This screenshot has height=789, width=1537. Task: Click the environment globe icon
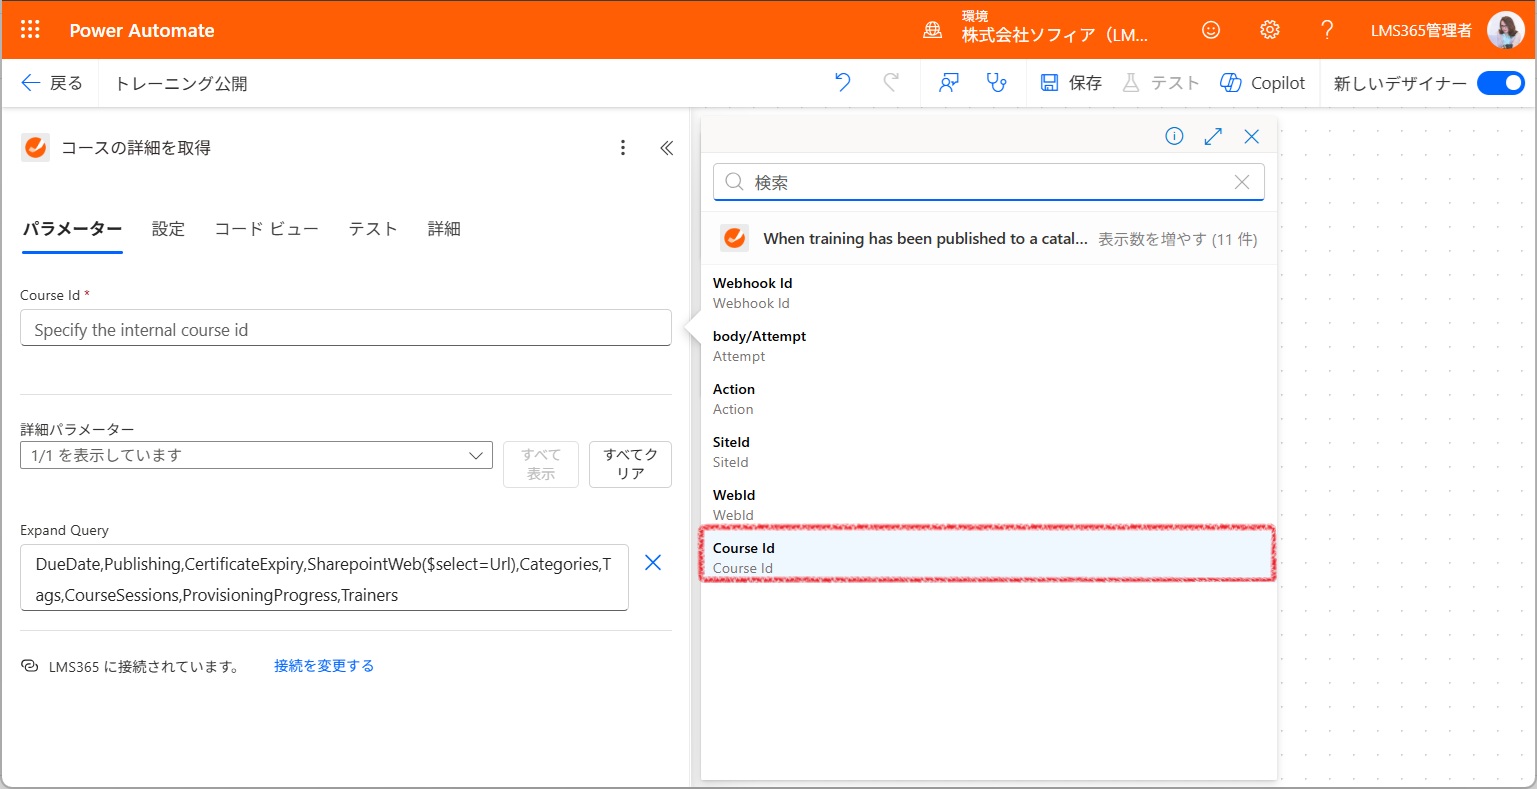tap(932, 30)
